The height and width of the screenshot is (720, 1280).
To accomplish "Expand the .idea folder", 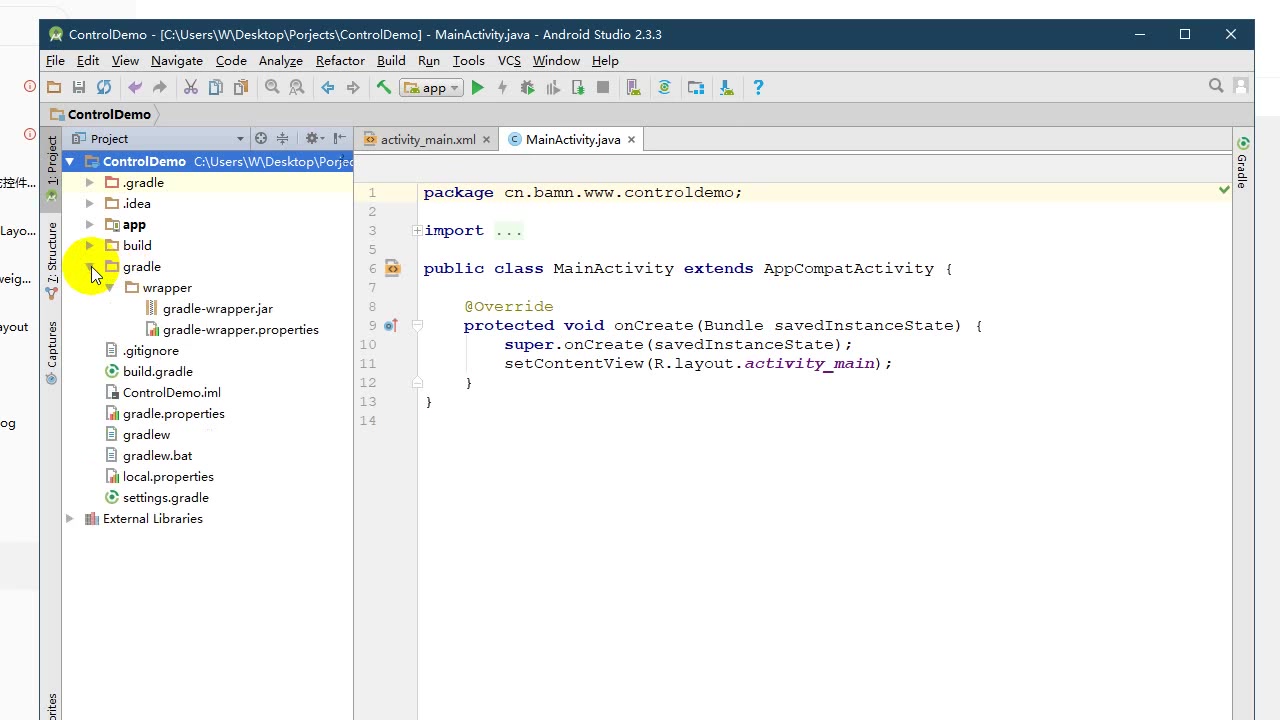I will point(90,204).
